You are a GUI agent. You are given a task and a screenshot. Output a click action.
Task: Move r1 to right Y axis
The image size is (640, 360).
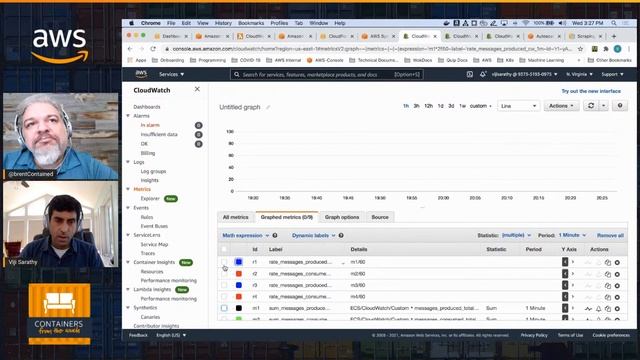click(573, 262)
